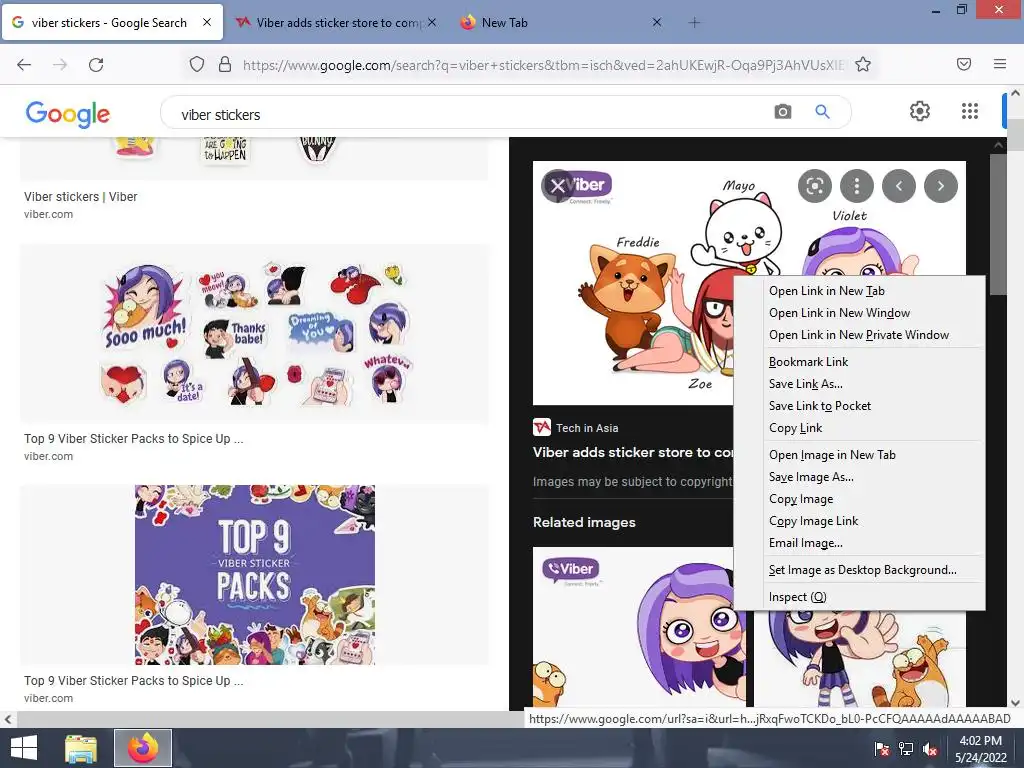Click the padlock site info icon
Image resolution: width=1024 pixels, height=768 pixels.
coord(225,64)
